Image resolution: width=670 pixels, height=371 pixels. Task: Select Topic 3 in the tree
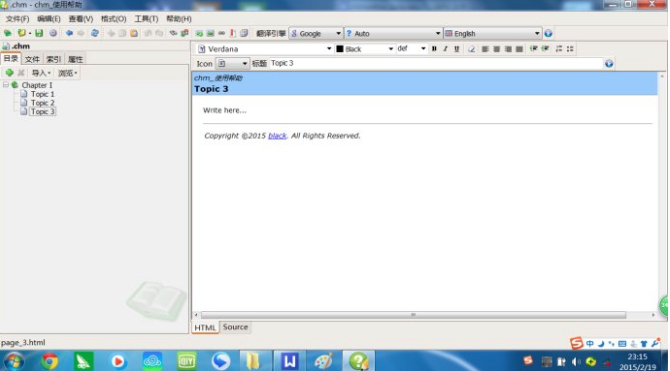(42, 112)
